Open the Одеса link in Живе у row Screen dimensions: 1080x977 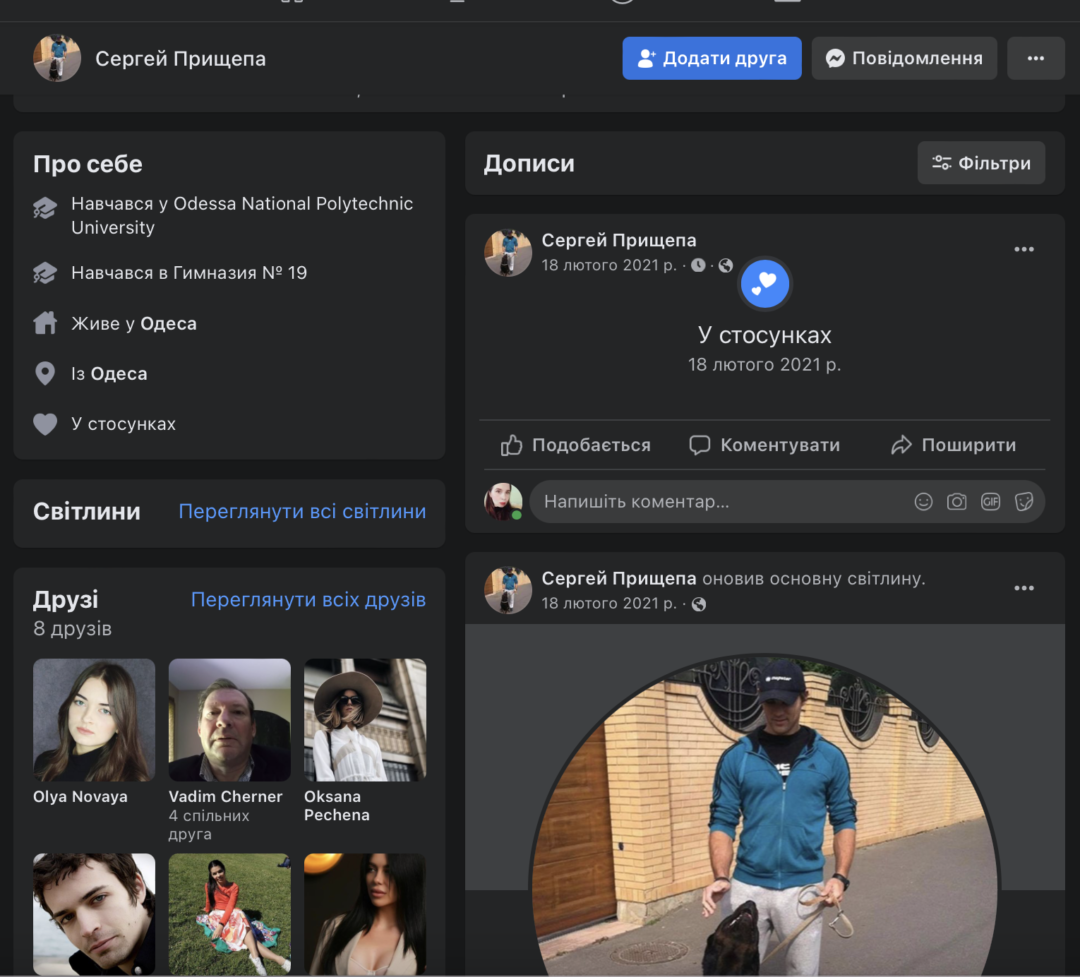169,324
